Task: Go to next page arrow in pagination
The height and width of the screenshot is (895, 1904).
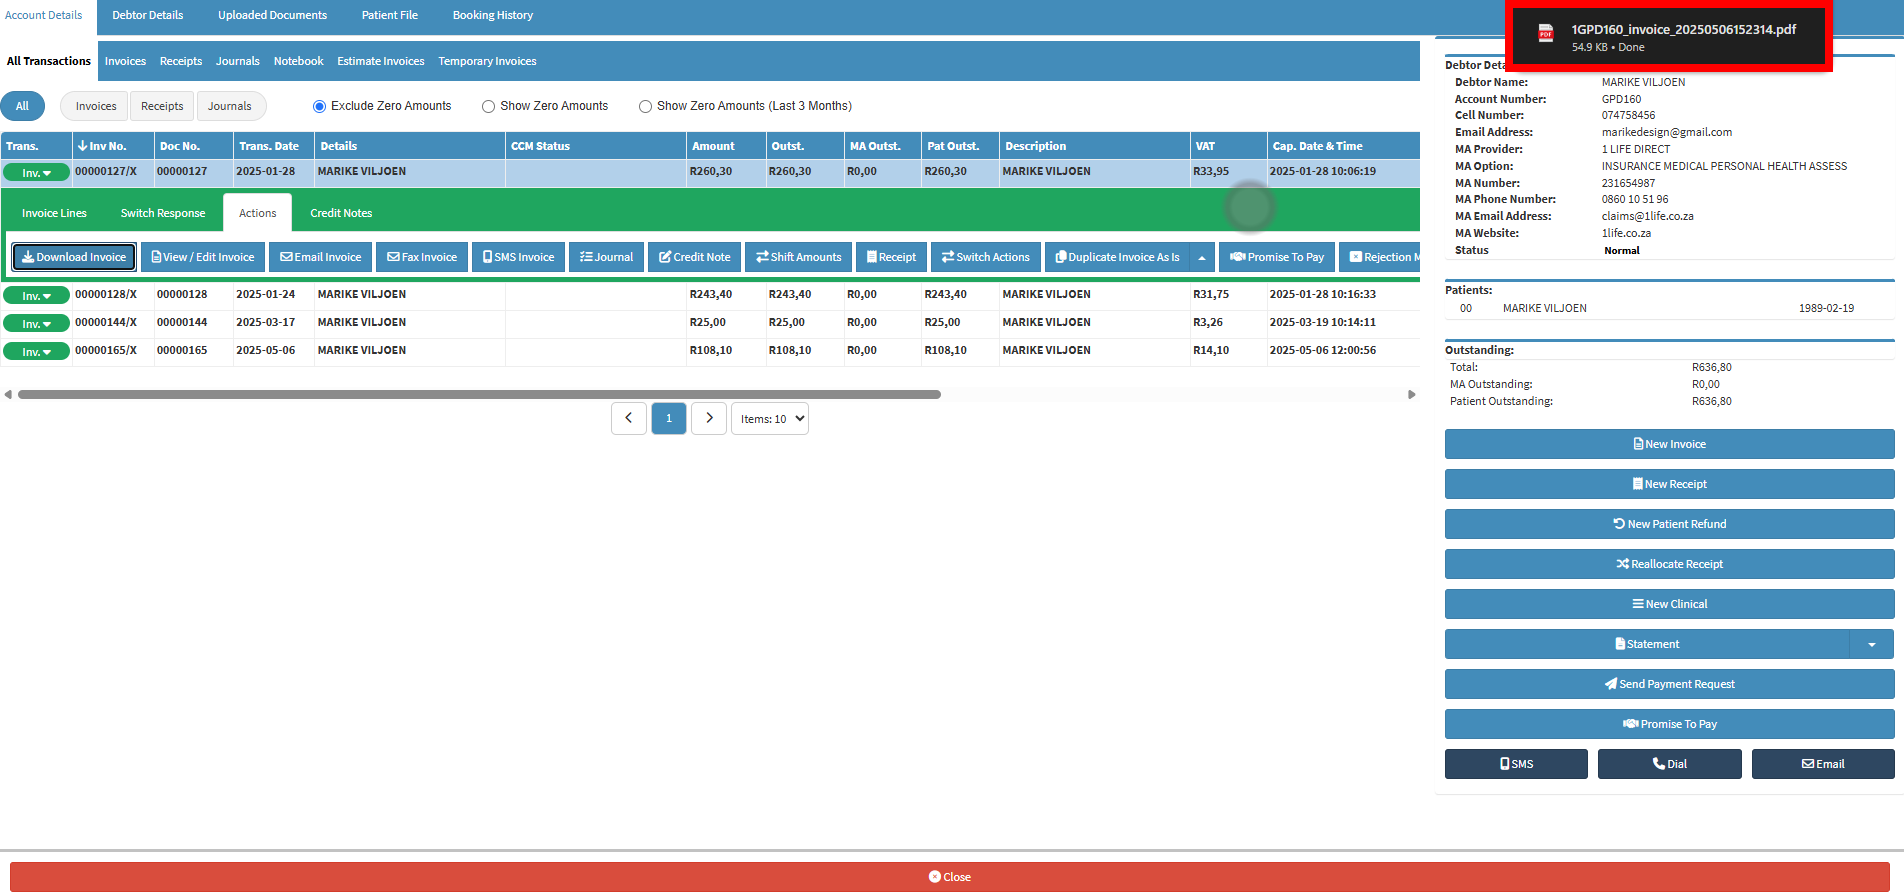Action: pos(709,418)
